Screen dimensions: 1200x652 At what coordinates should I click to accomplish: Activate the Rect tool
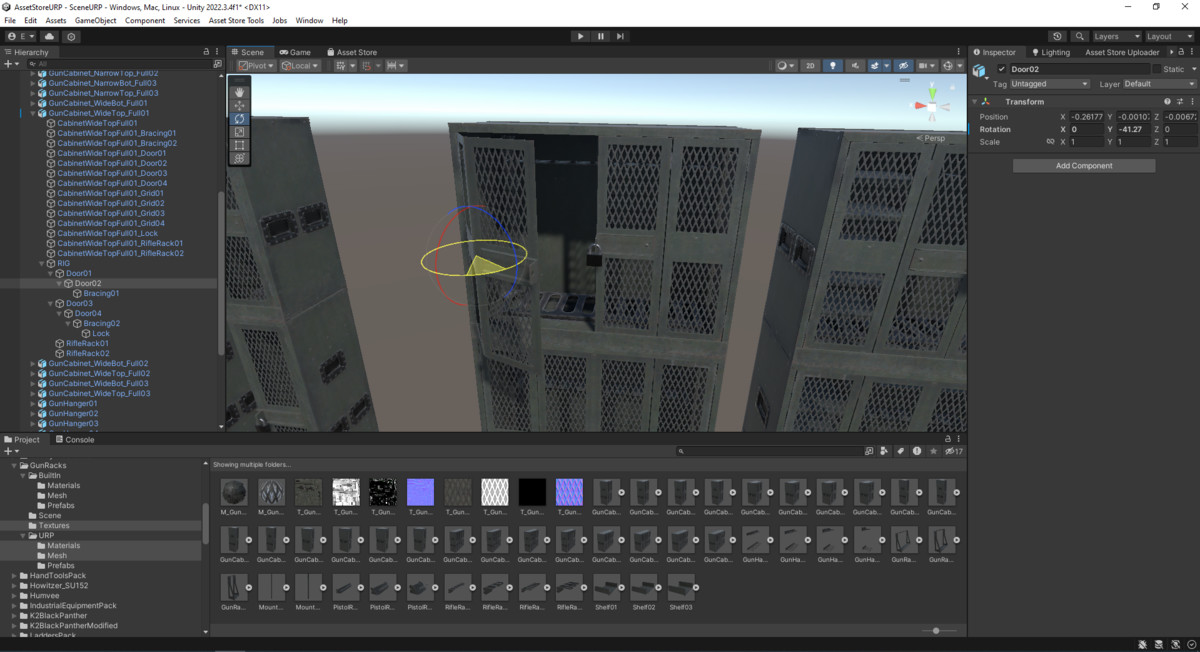click(x=238, y=146)
